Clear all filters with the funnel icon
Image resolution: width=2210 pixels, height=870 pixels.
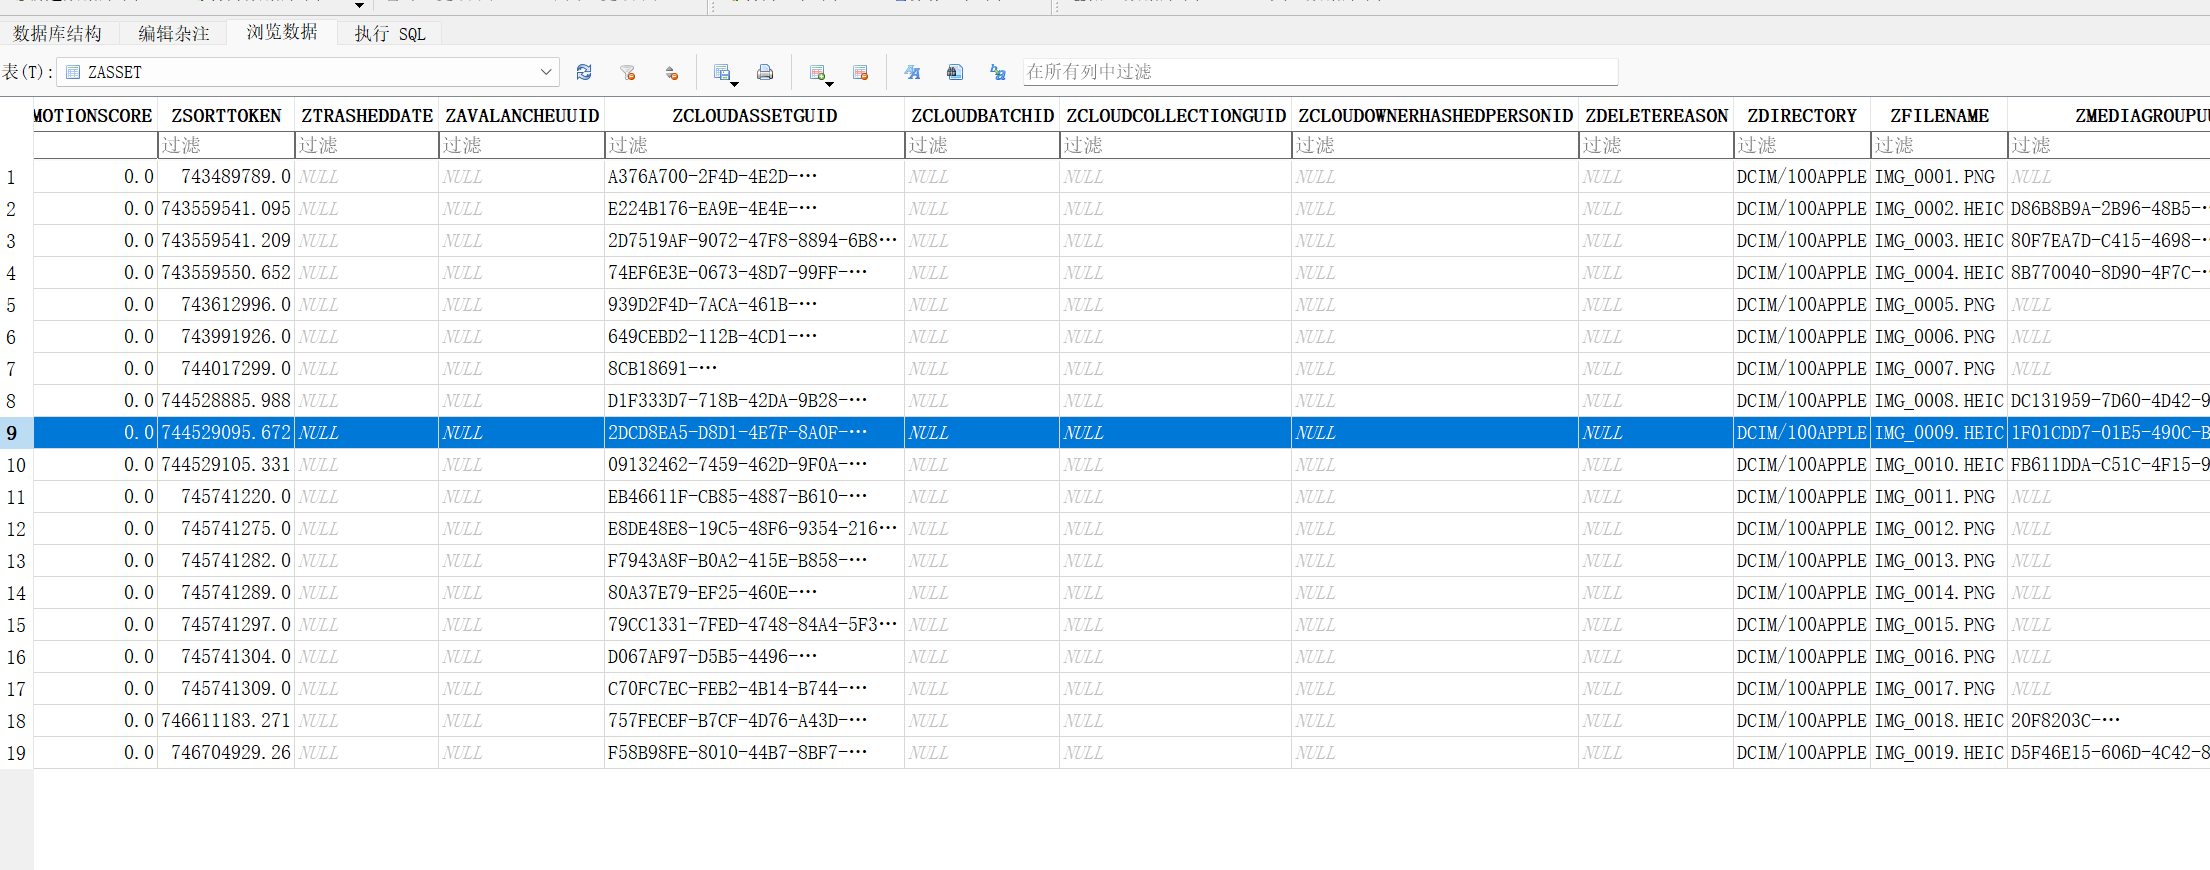click(628, 72)
